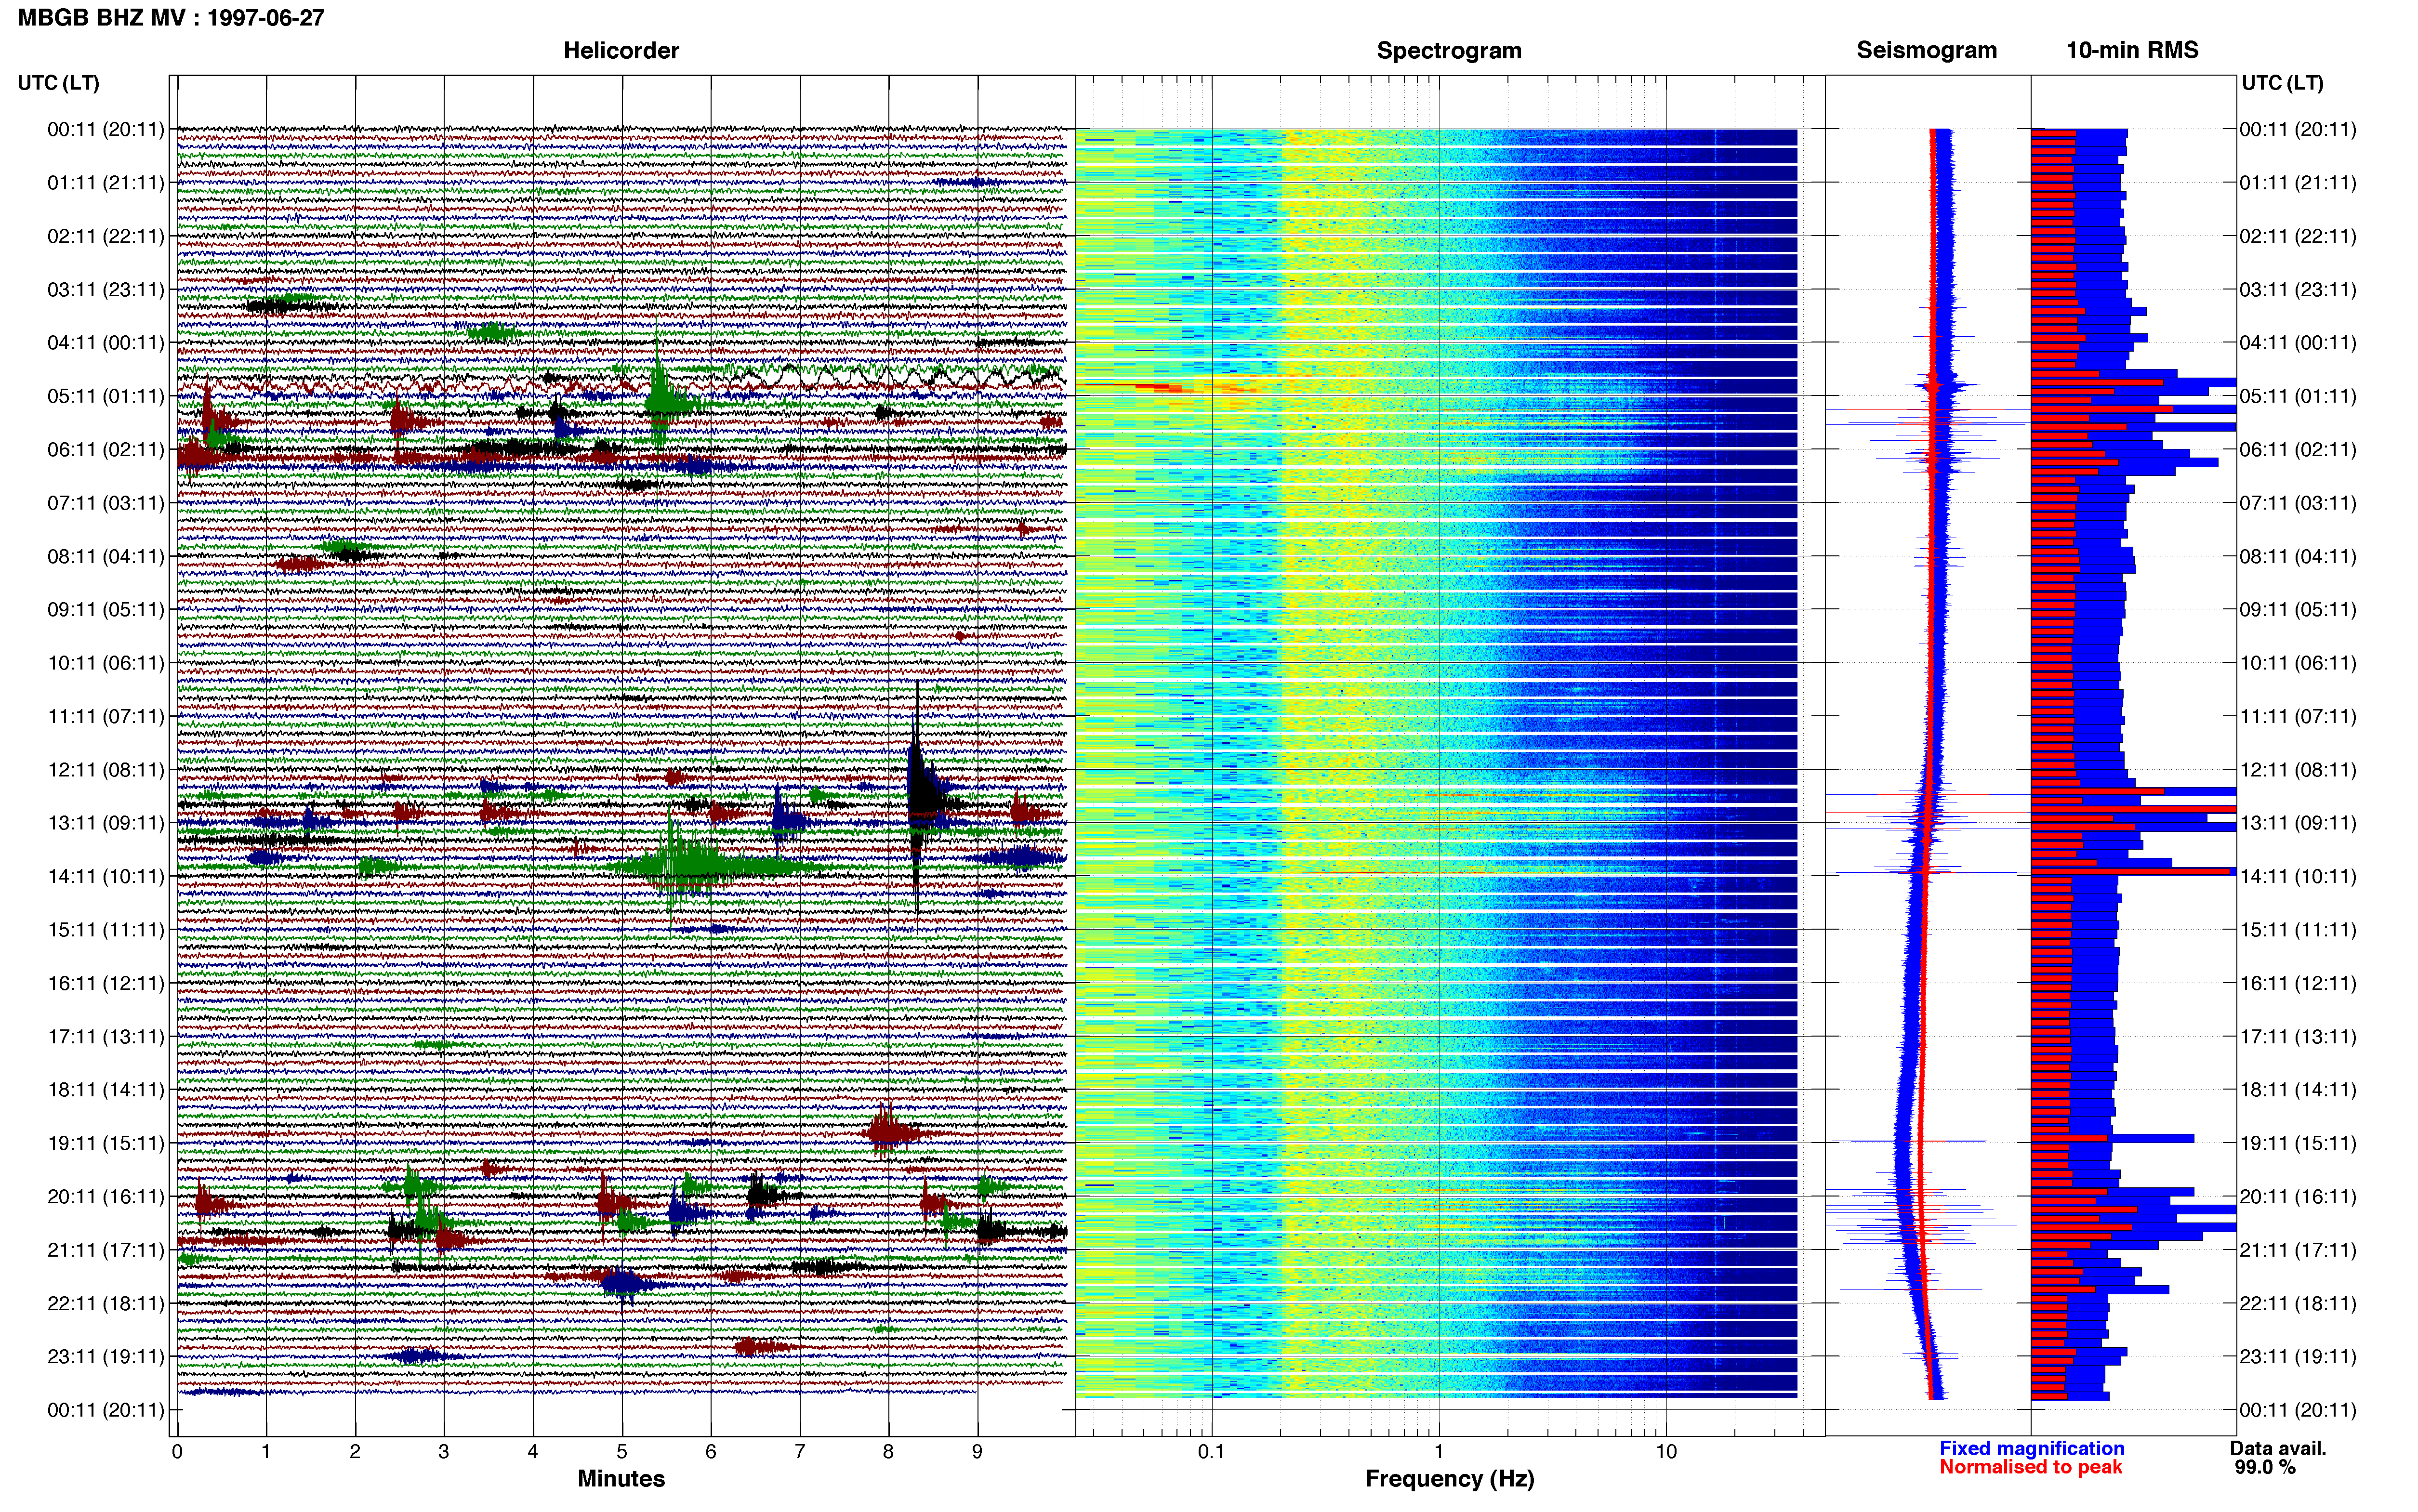
Task: Click the '1' tick on the Frequency (Hz) axis
Action: [x=1439, y=1452]
